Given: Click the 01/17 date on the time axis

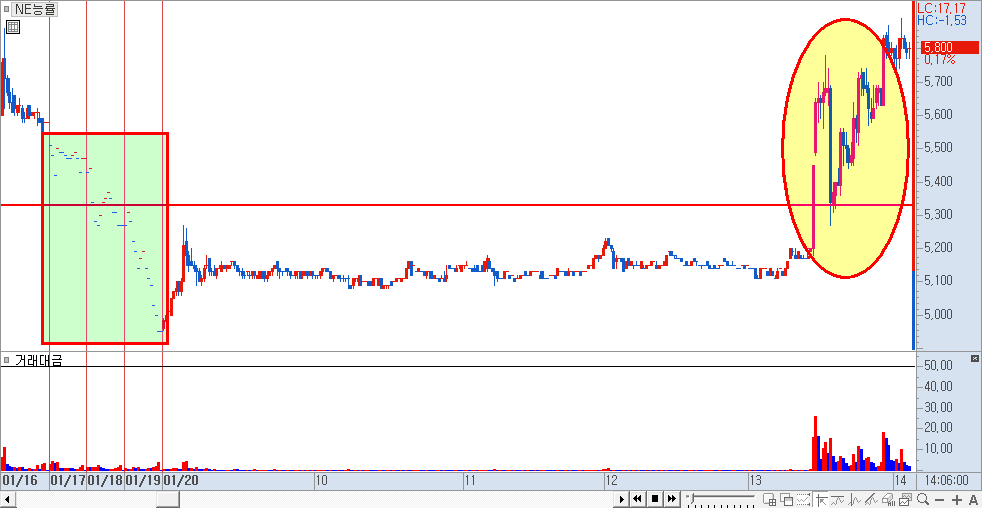Looking at the screenshot, I should pyautogui.click(x=68, y=480).
